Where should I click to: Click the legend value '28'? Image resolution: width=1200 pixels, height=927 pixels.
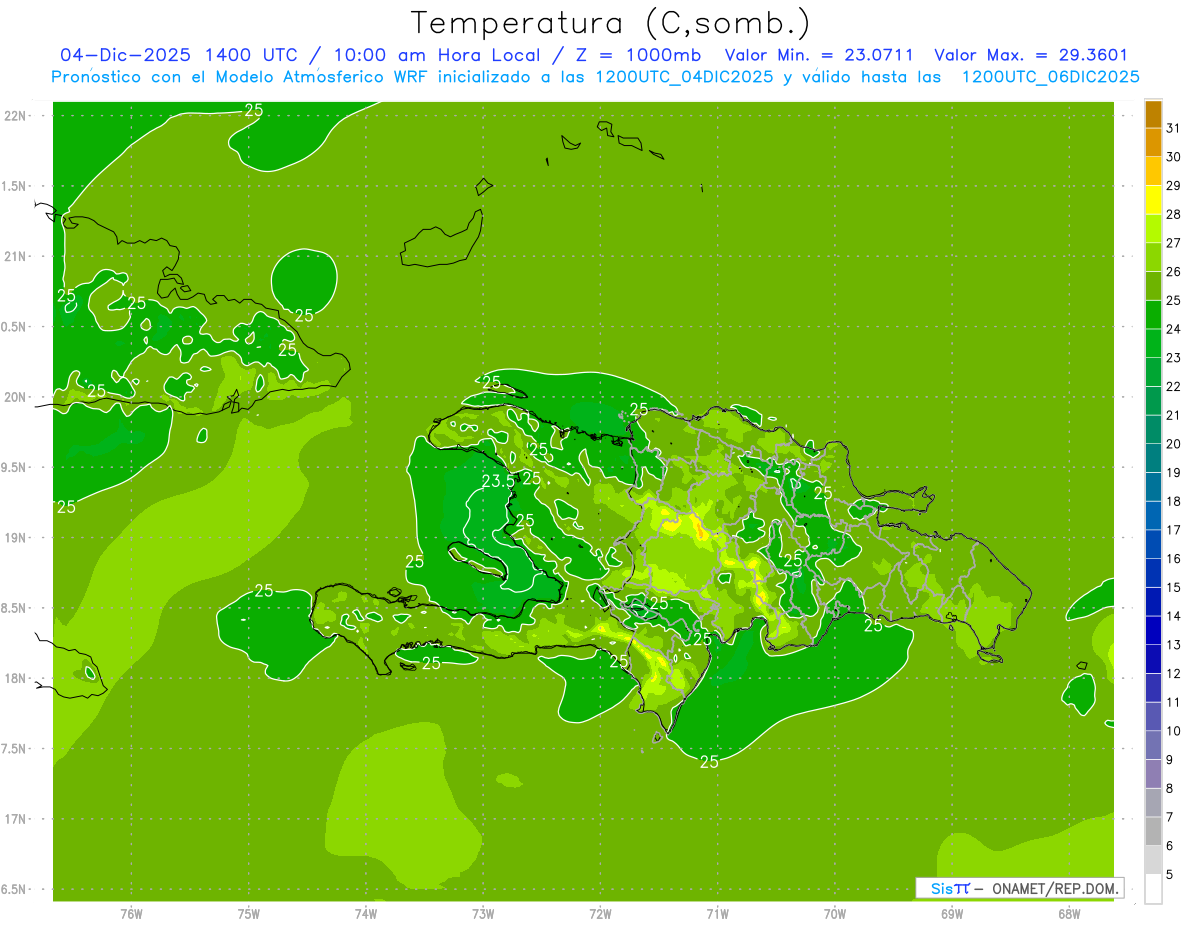click(1174, 214)
